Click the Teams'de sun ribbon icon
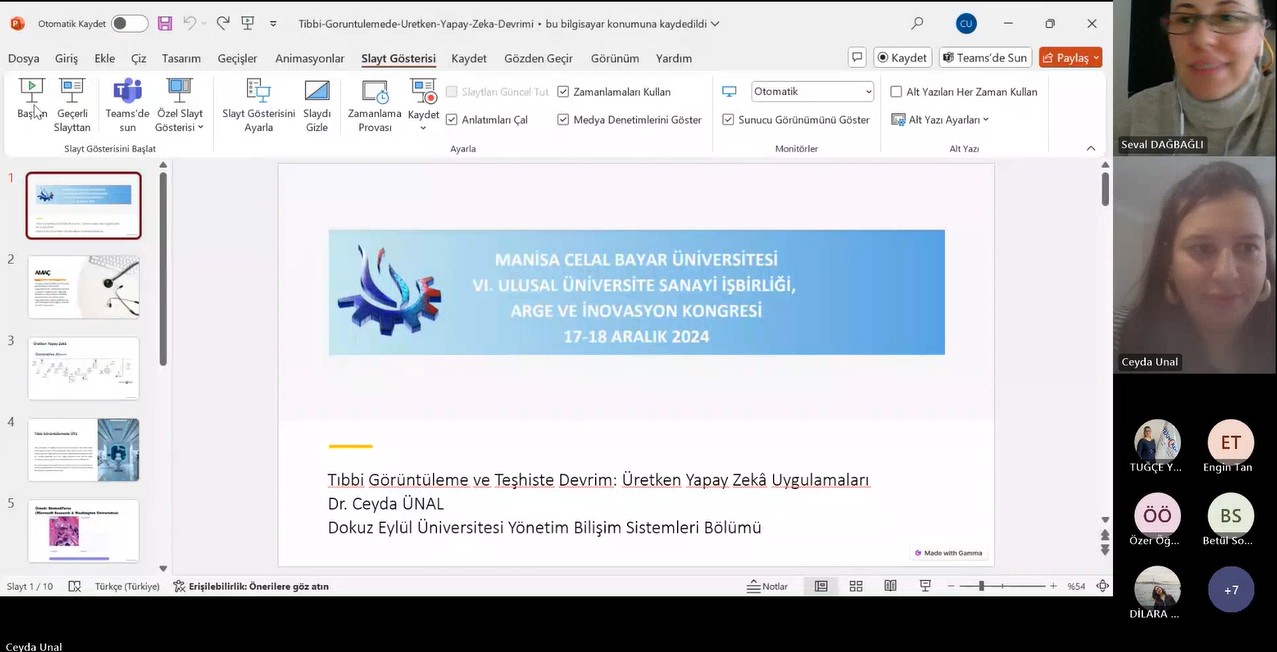This screenshot has width=1277, height=652. click(x=127, y=104)
